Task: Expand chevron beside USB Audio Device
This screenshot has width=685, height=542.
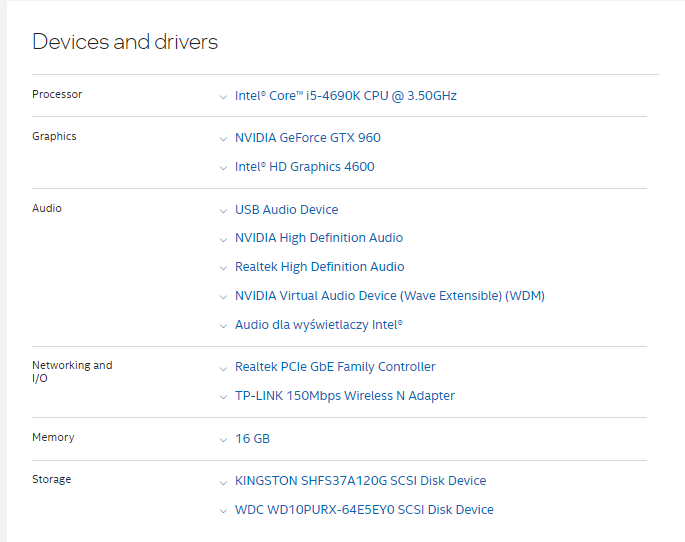Action: (x=223, y=211)
